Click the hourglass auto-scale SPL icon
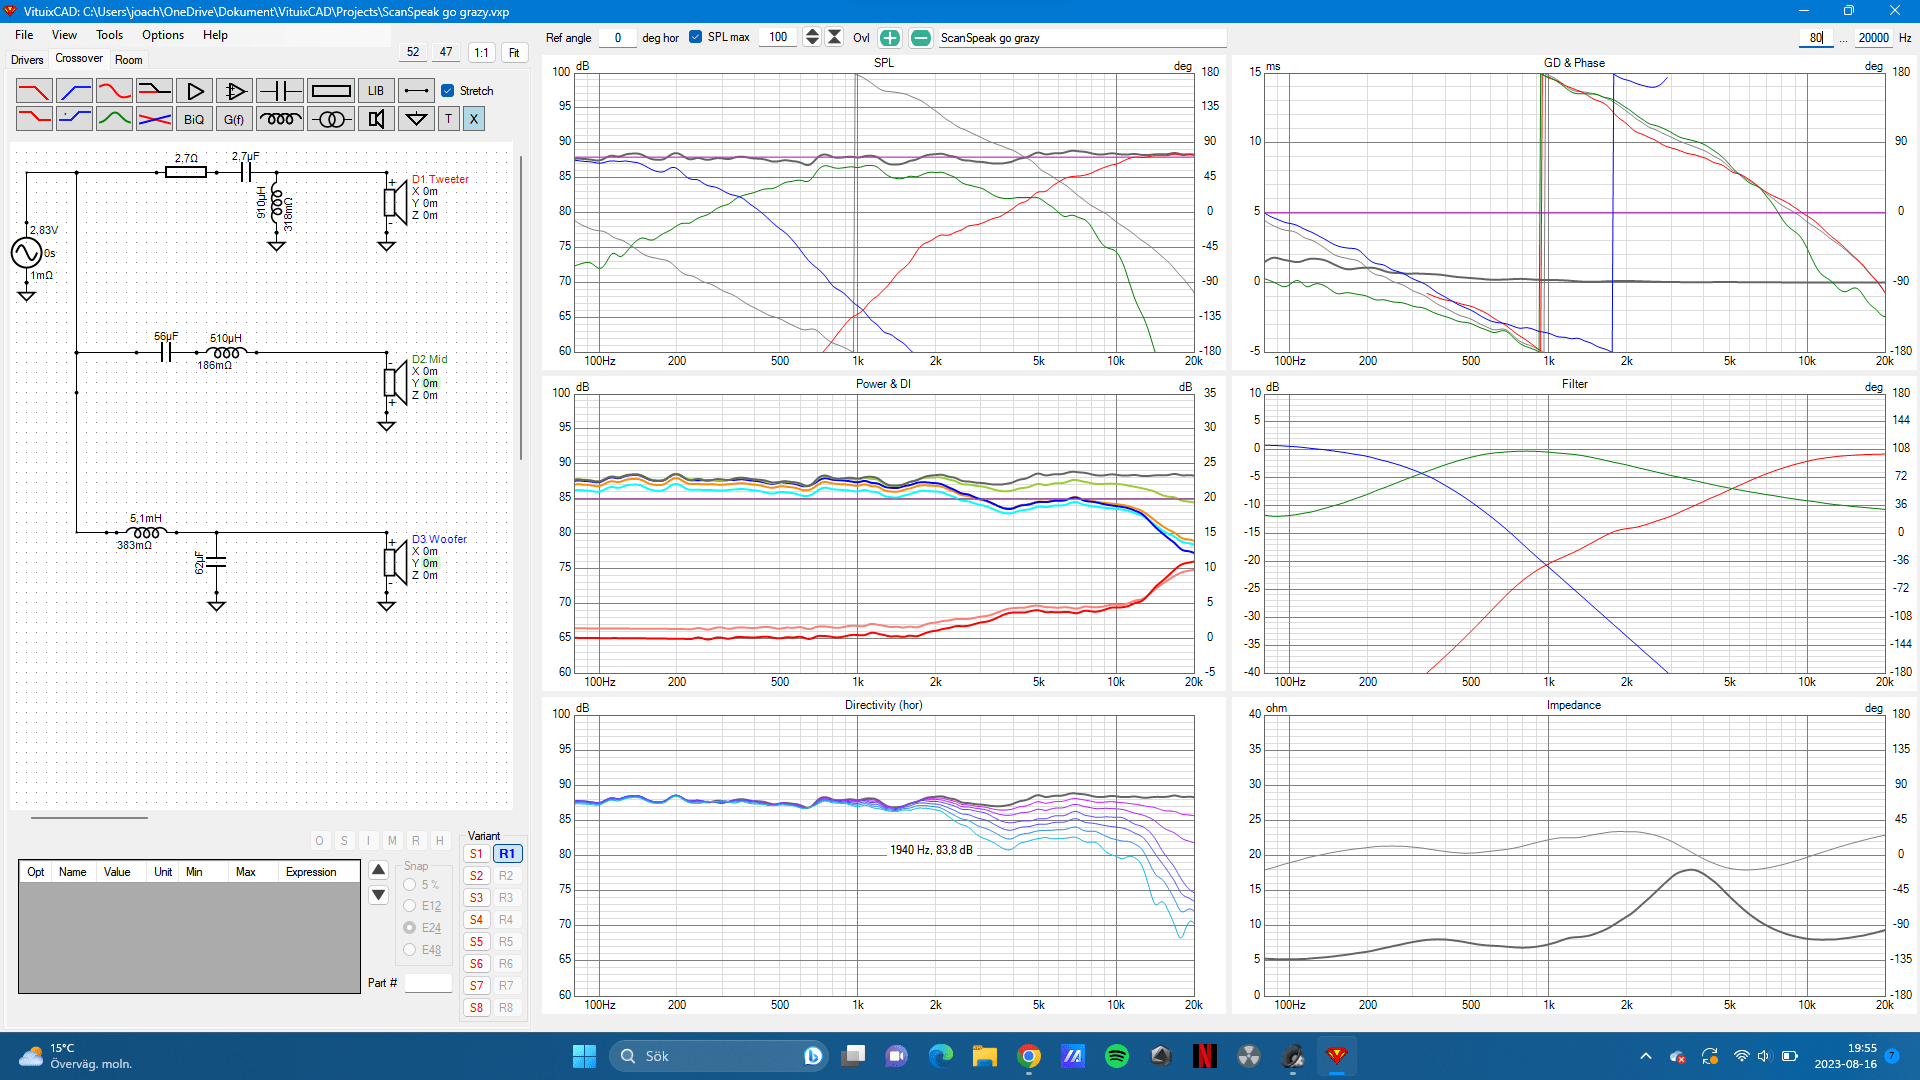 click(835, 37)
